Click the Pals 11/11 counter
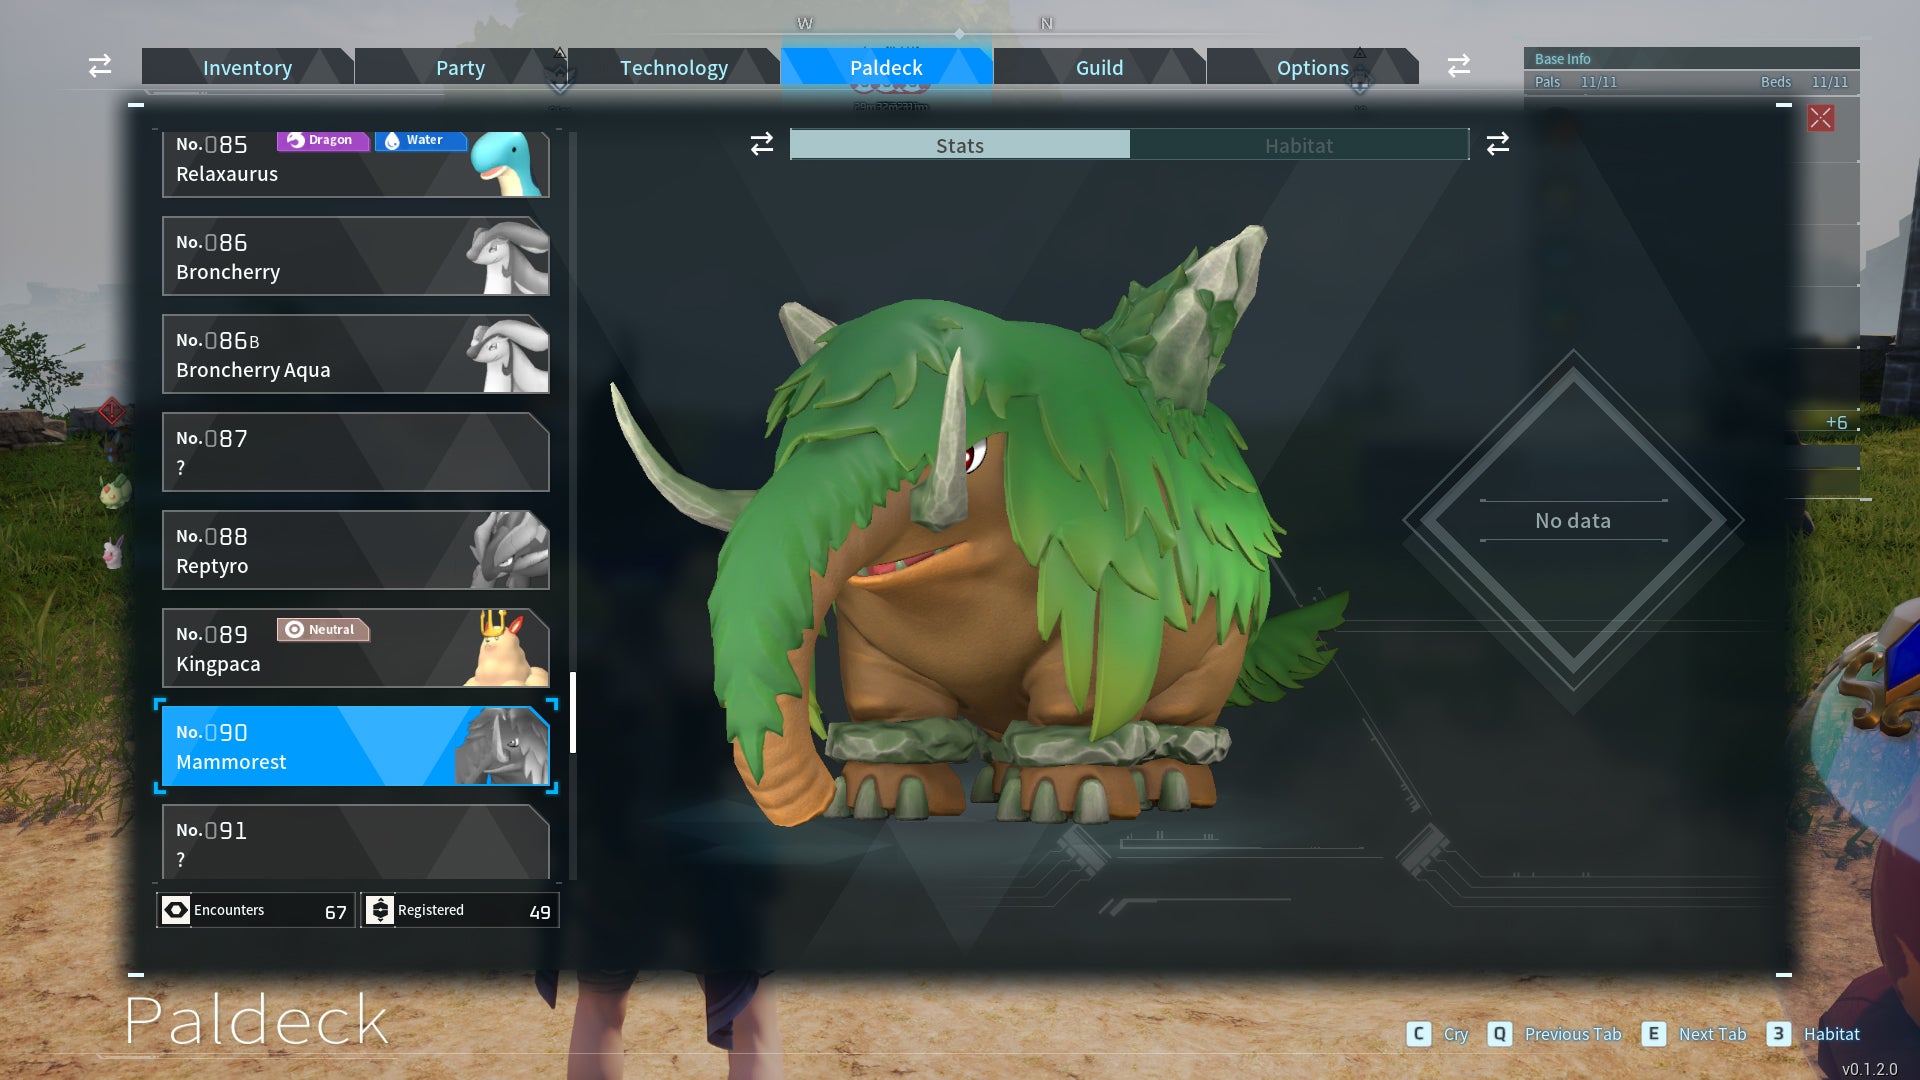The height and width of the screenshot is (1080, 1920). 1576,82
